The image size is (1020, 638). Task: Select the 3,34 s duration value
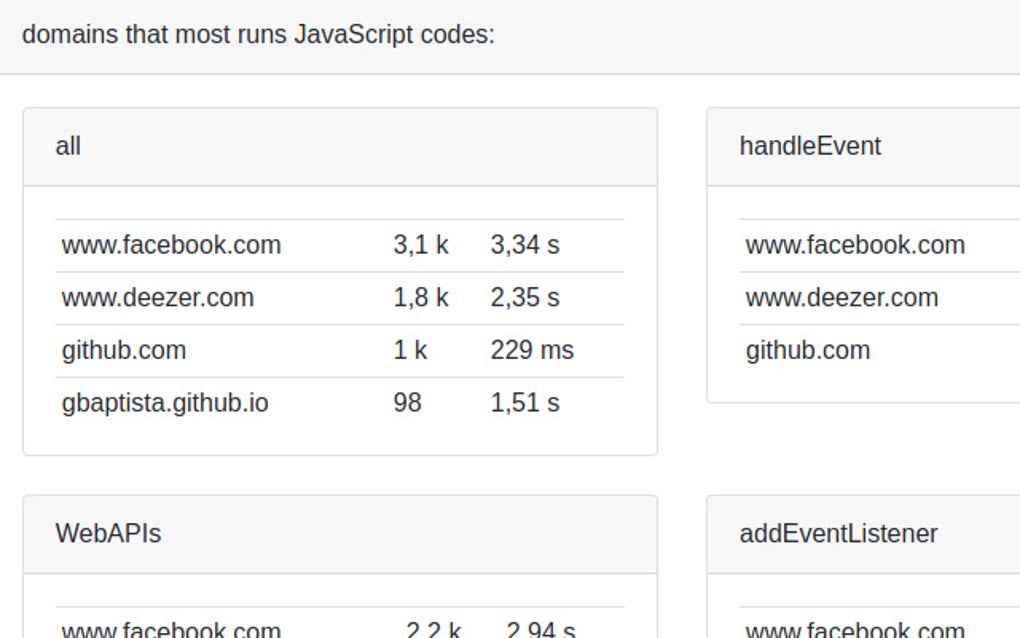[x=524, y=245]
